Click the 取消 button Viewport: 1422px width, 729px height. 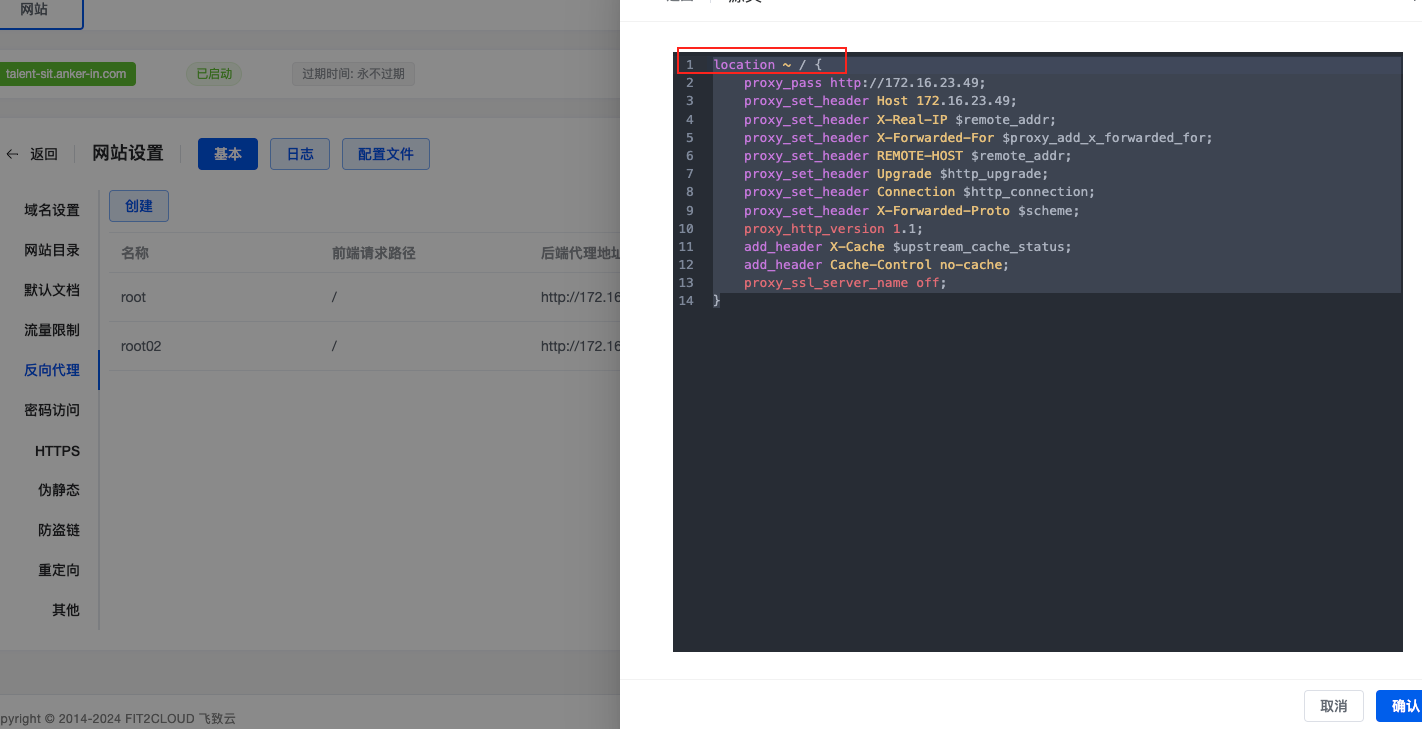coord(1333,706)
